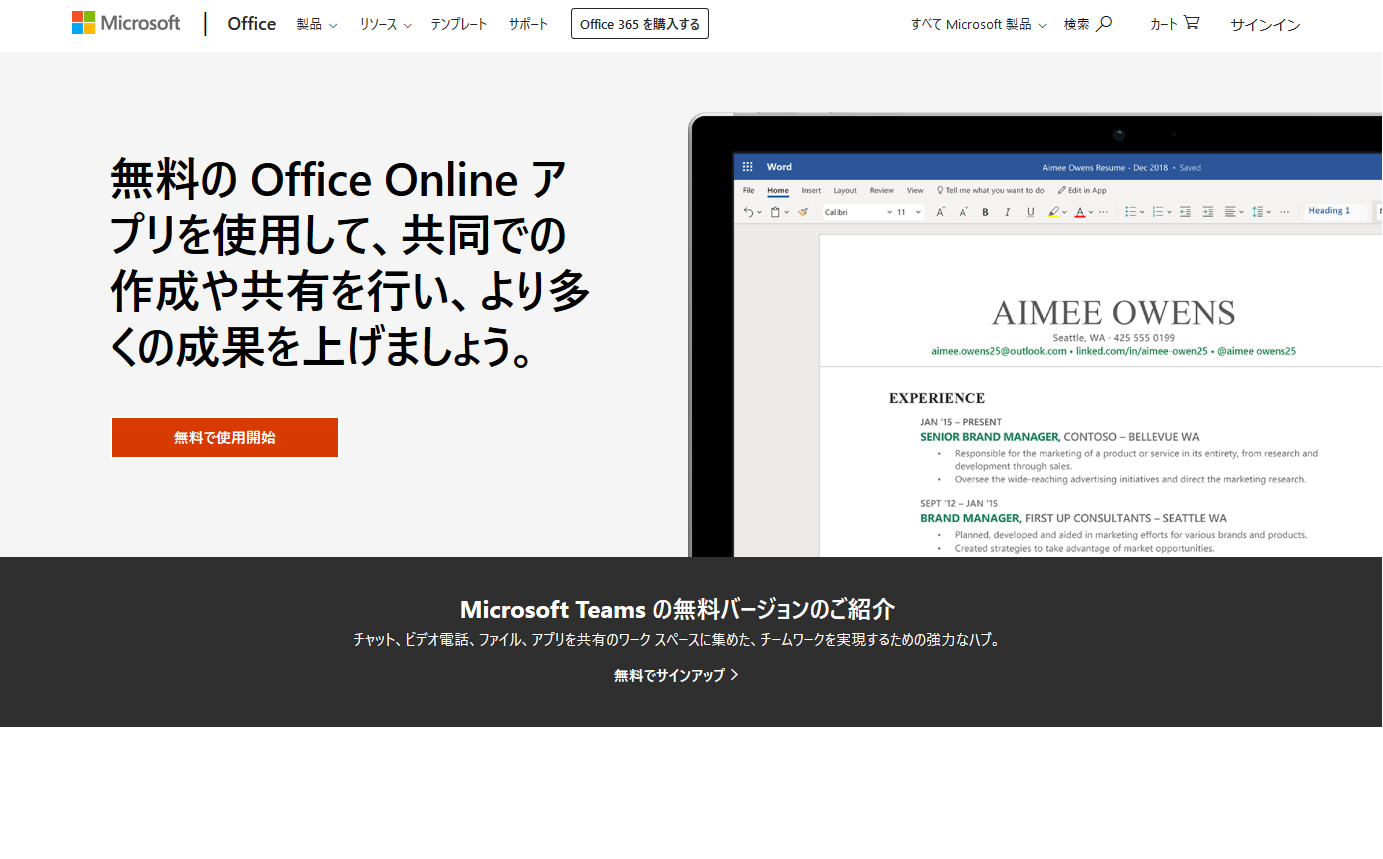Screen dimensions: 1383x859
Task: Expand the すべて Microsoft 製品 menu
Action: tap(978, 24)
